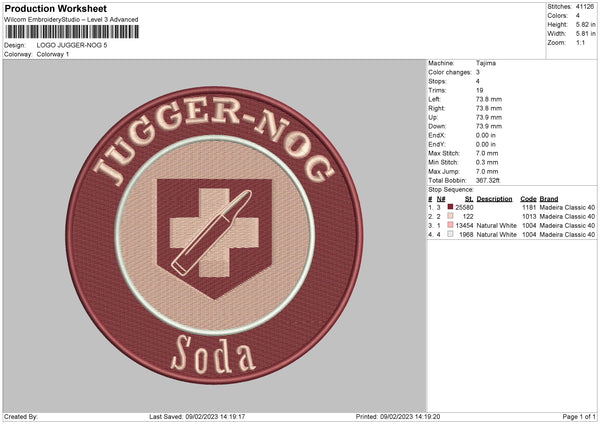Viewport: 600px width, 424px height.
Task: Click 'Natural White' in the 1968 row
Action: point(496,234)
